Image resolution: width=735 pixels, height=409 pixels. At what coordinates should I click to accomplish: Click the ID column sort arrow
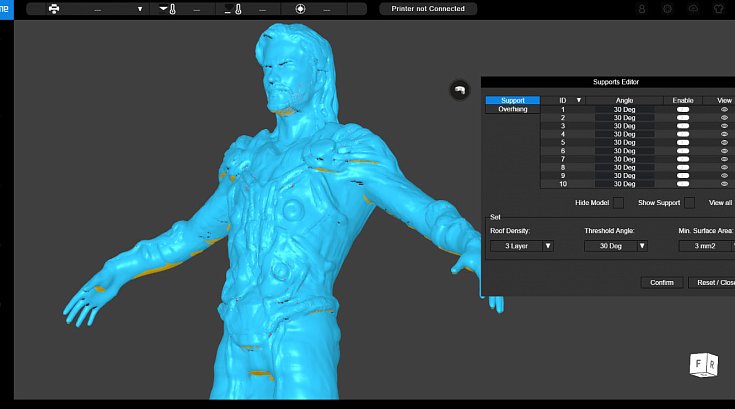point(578,100)
